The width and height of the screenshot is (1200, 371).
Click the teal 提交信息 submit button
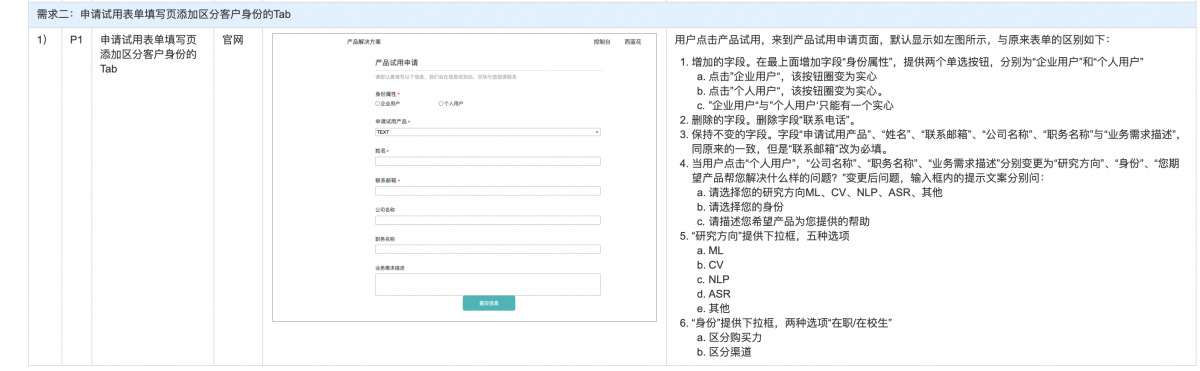(488, 304)
